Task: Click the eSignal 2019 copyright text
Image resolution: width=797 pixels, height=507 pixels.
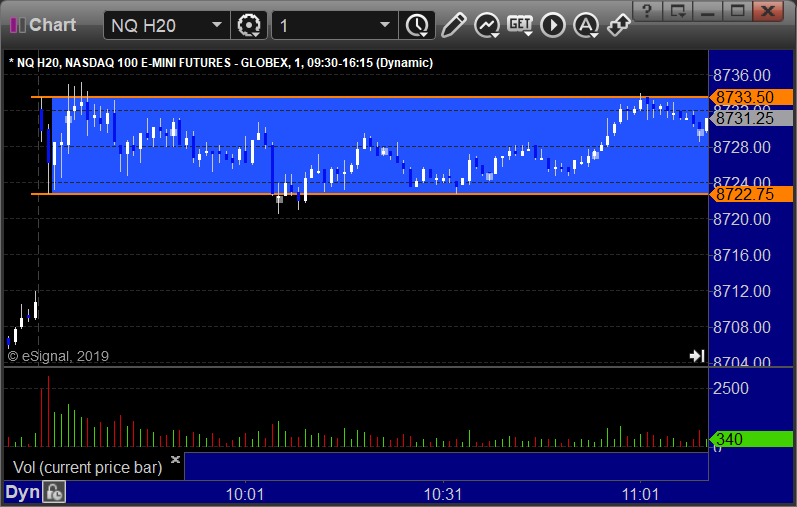Action: (58, 356)
